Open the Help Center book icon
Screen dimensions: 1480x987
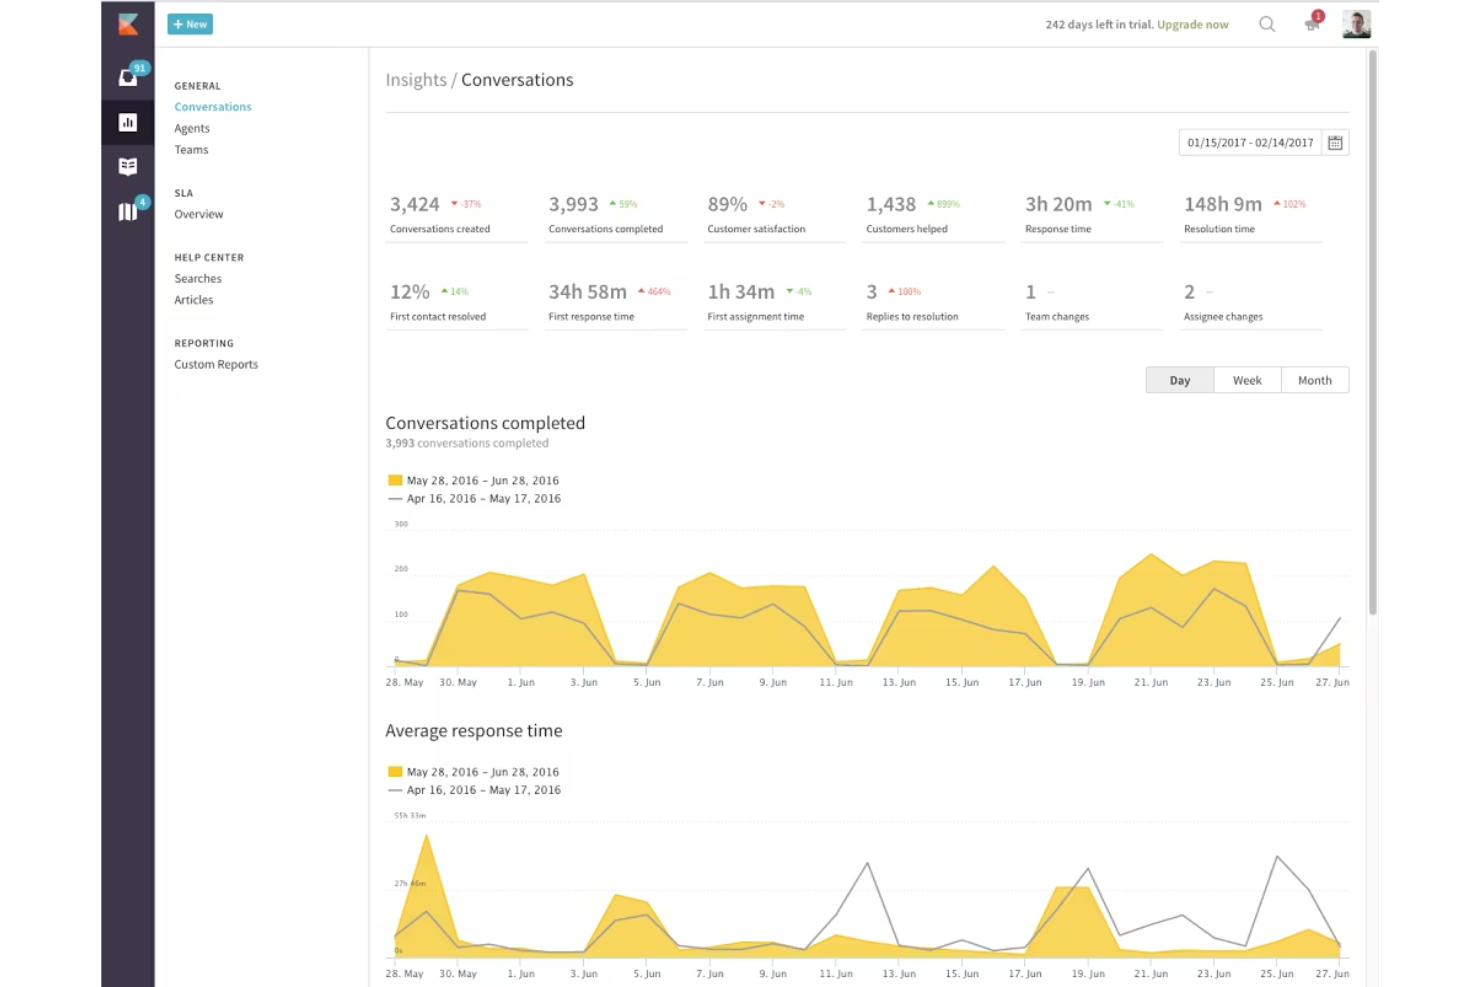pos(128,167)
